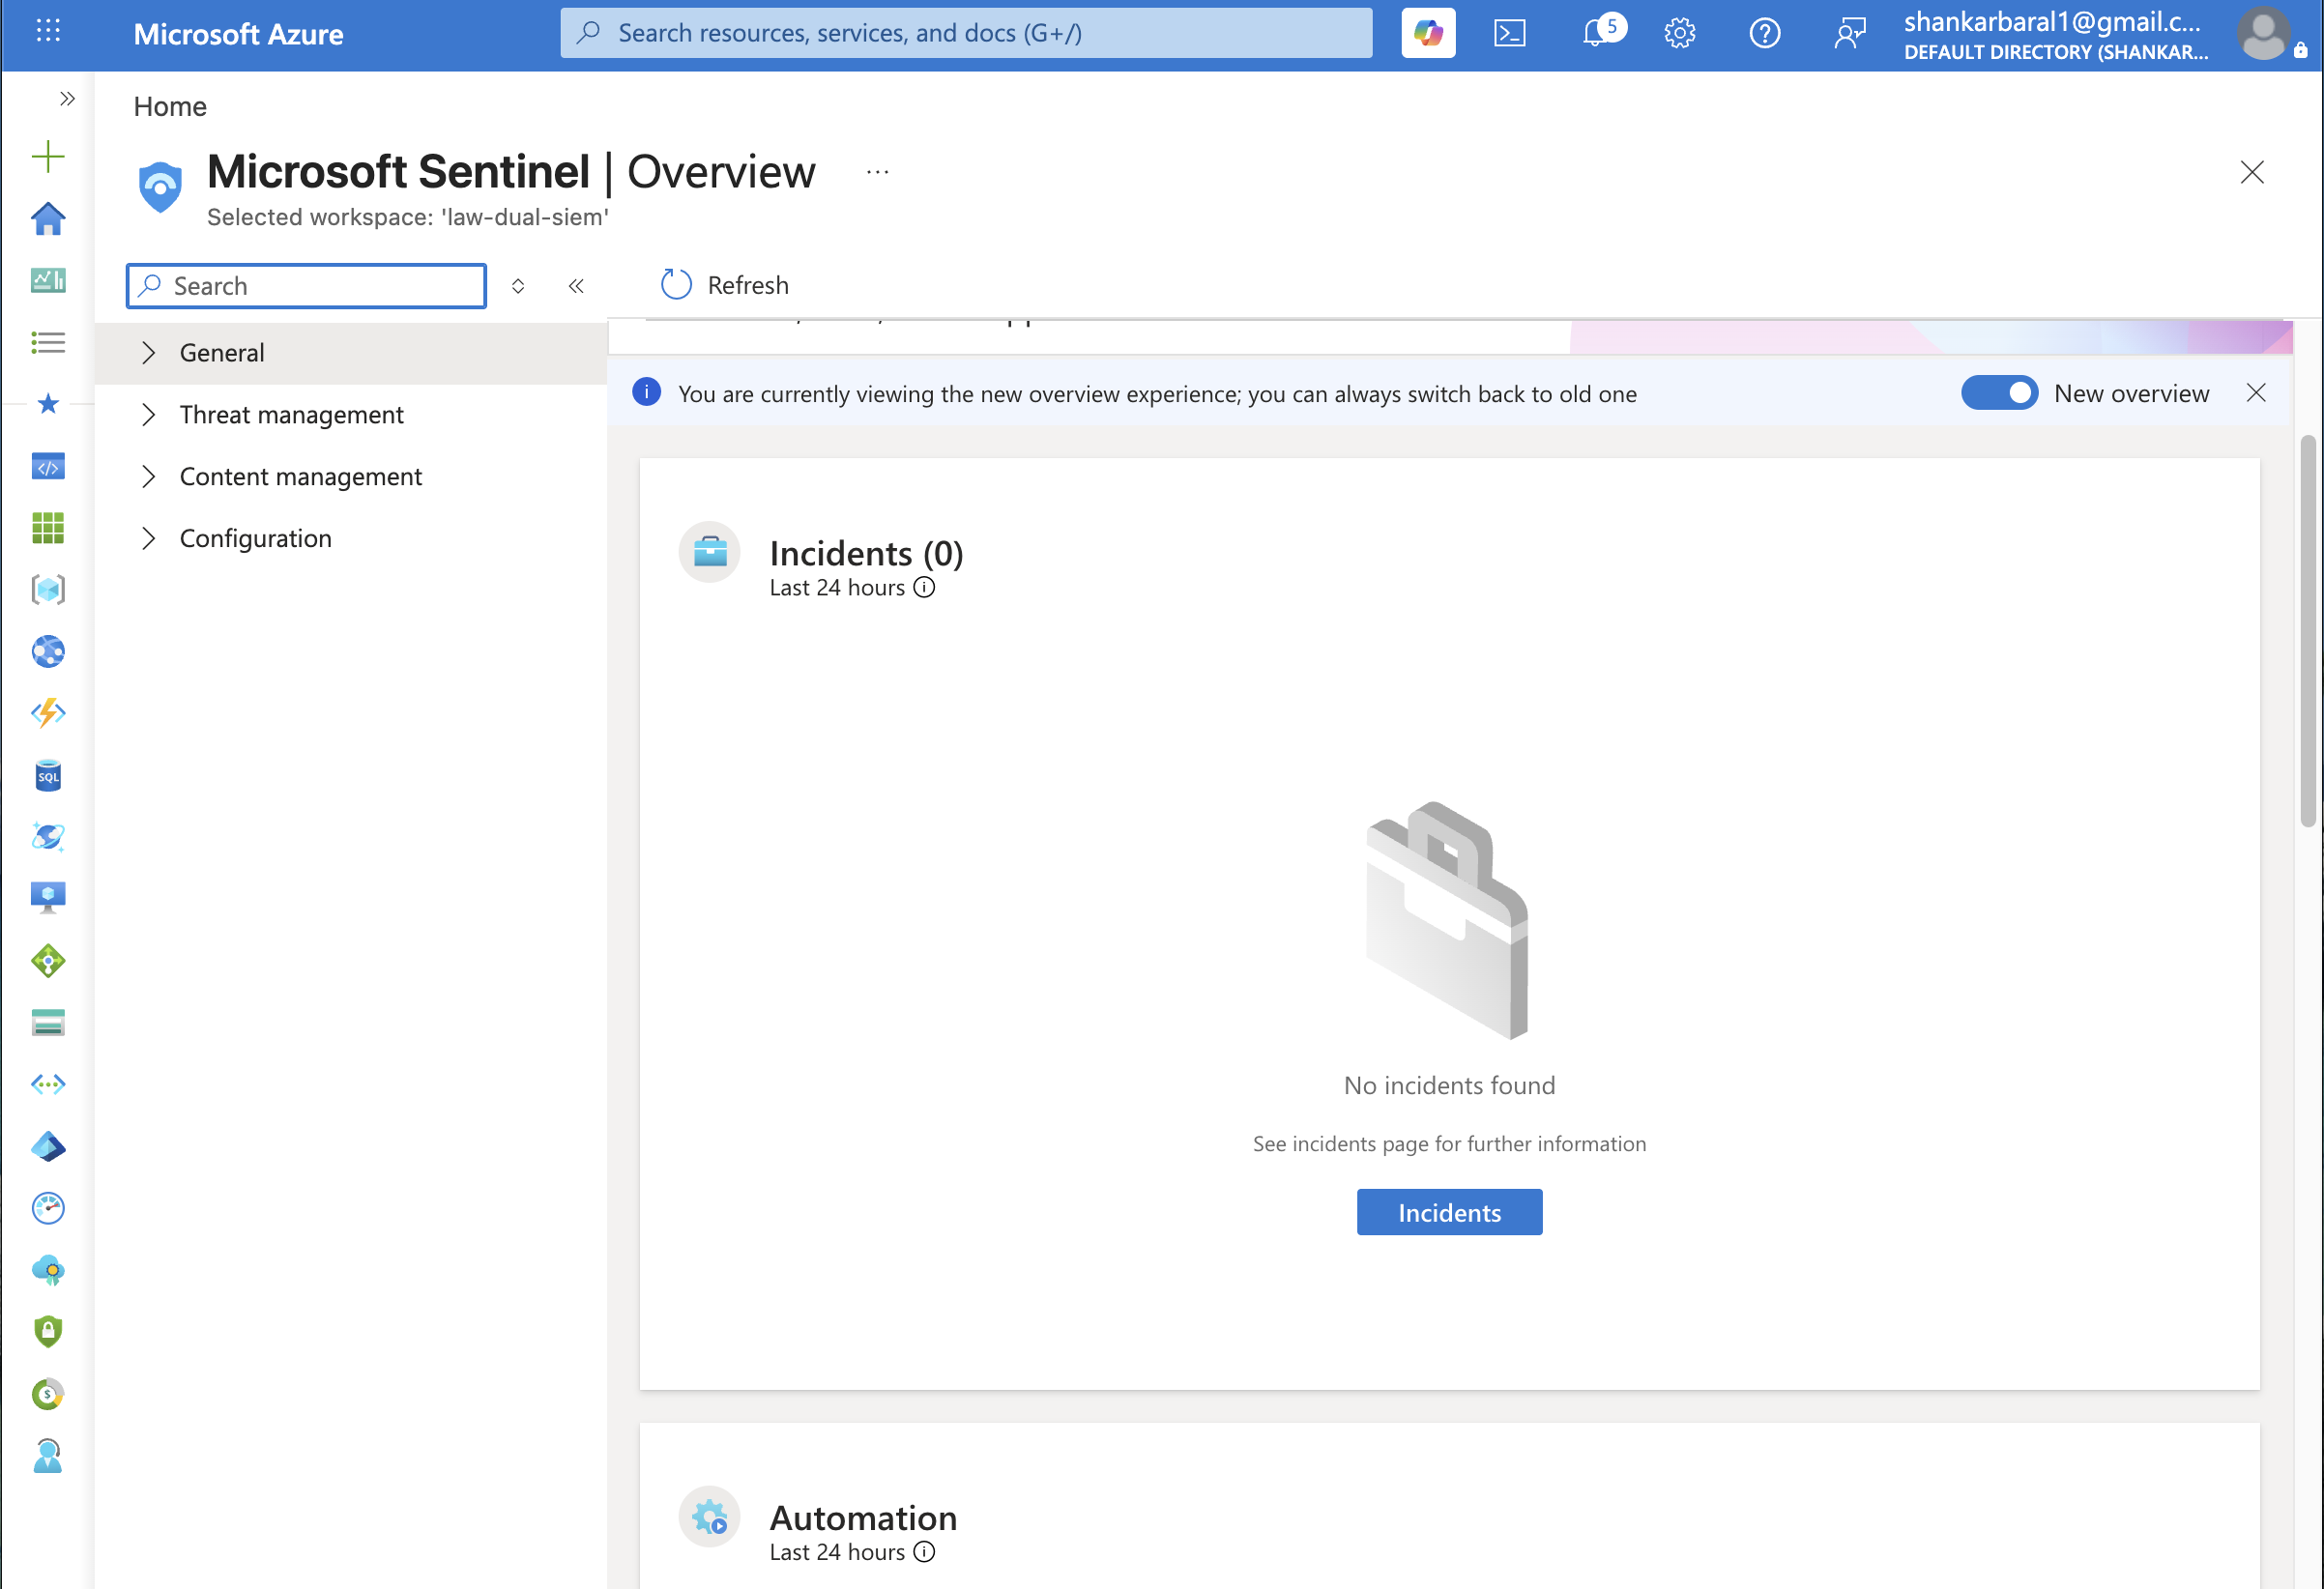Image resolution: width=2324 pixels, height=1589 pixels.
Task: Open the Advisor cloud ribbon icon
Action: pyautogui.click(x=48, y=1271)
